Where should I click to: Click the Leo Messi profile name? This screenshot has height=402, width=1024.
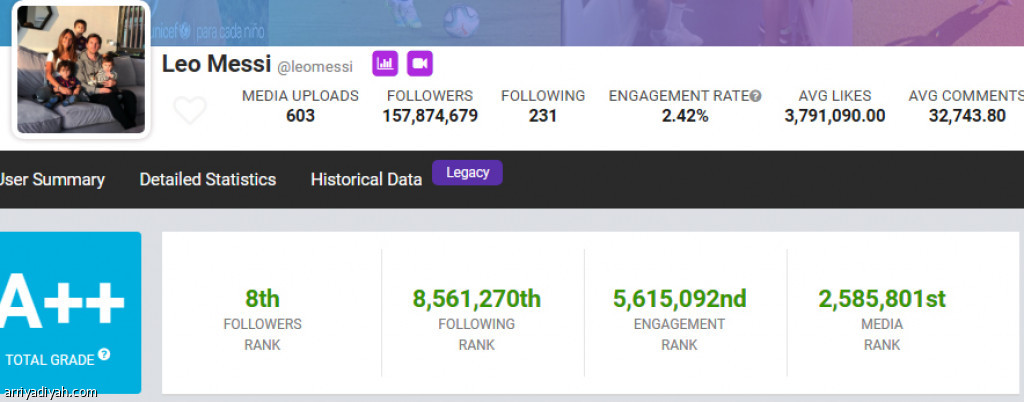click(216, 64)
